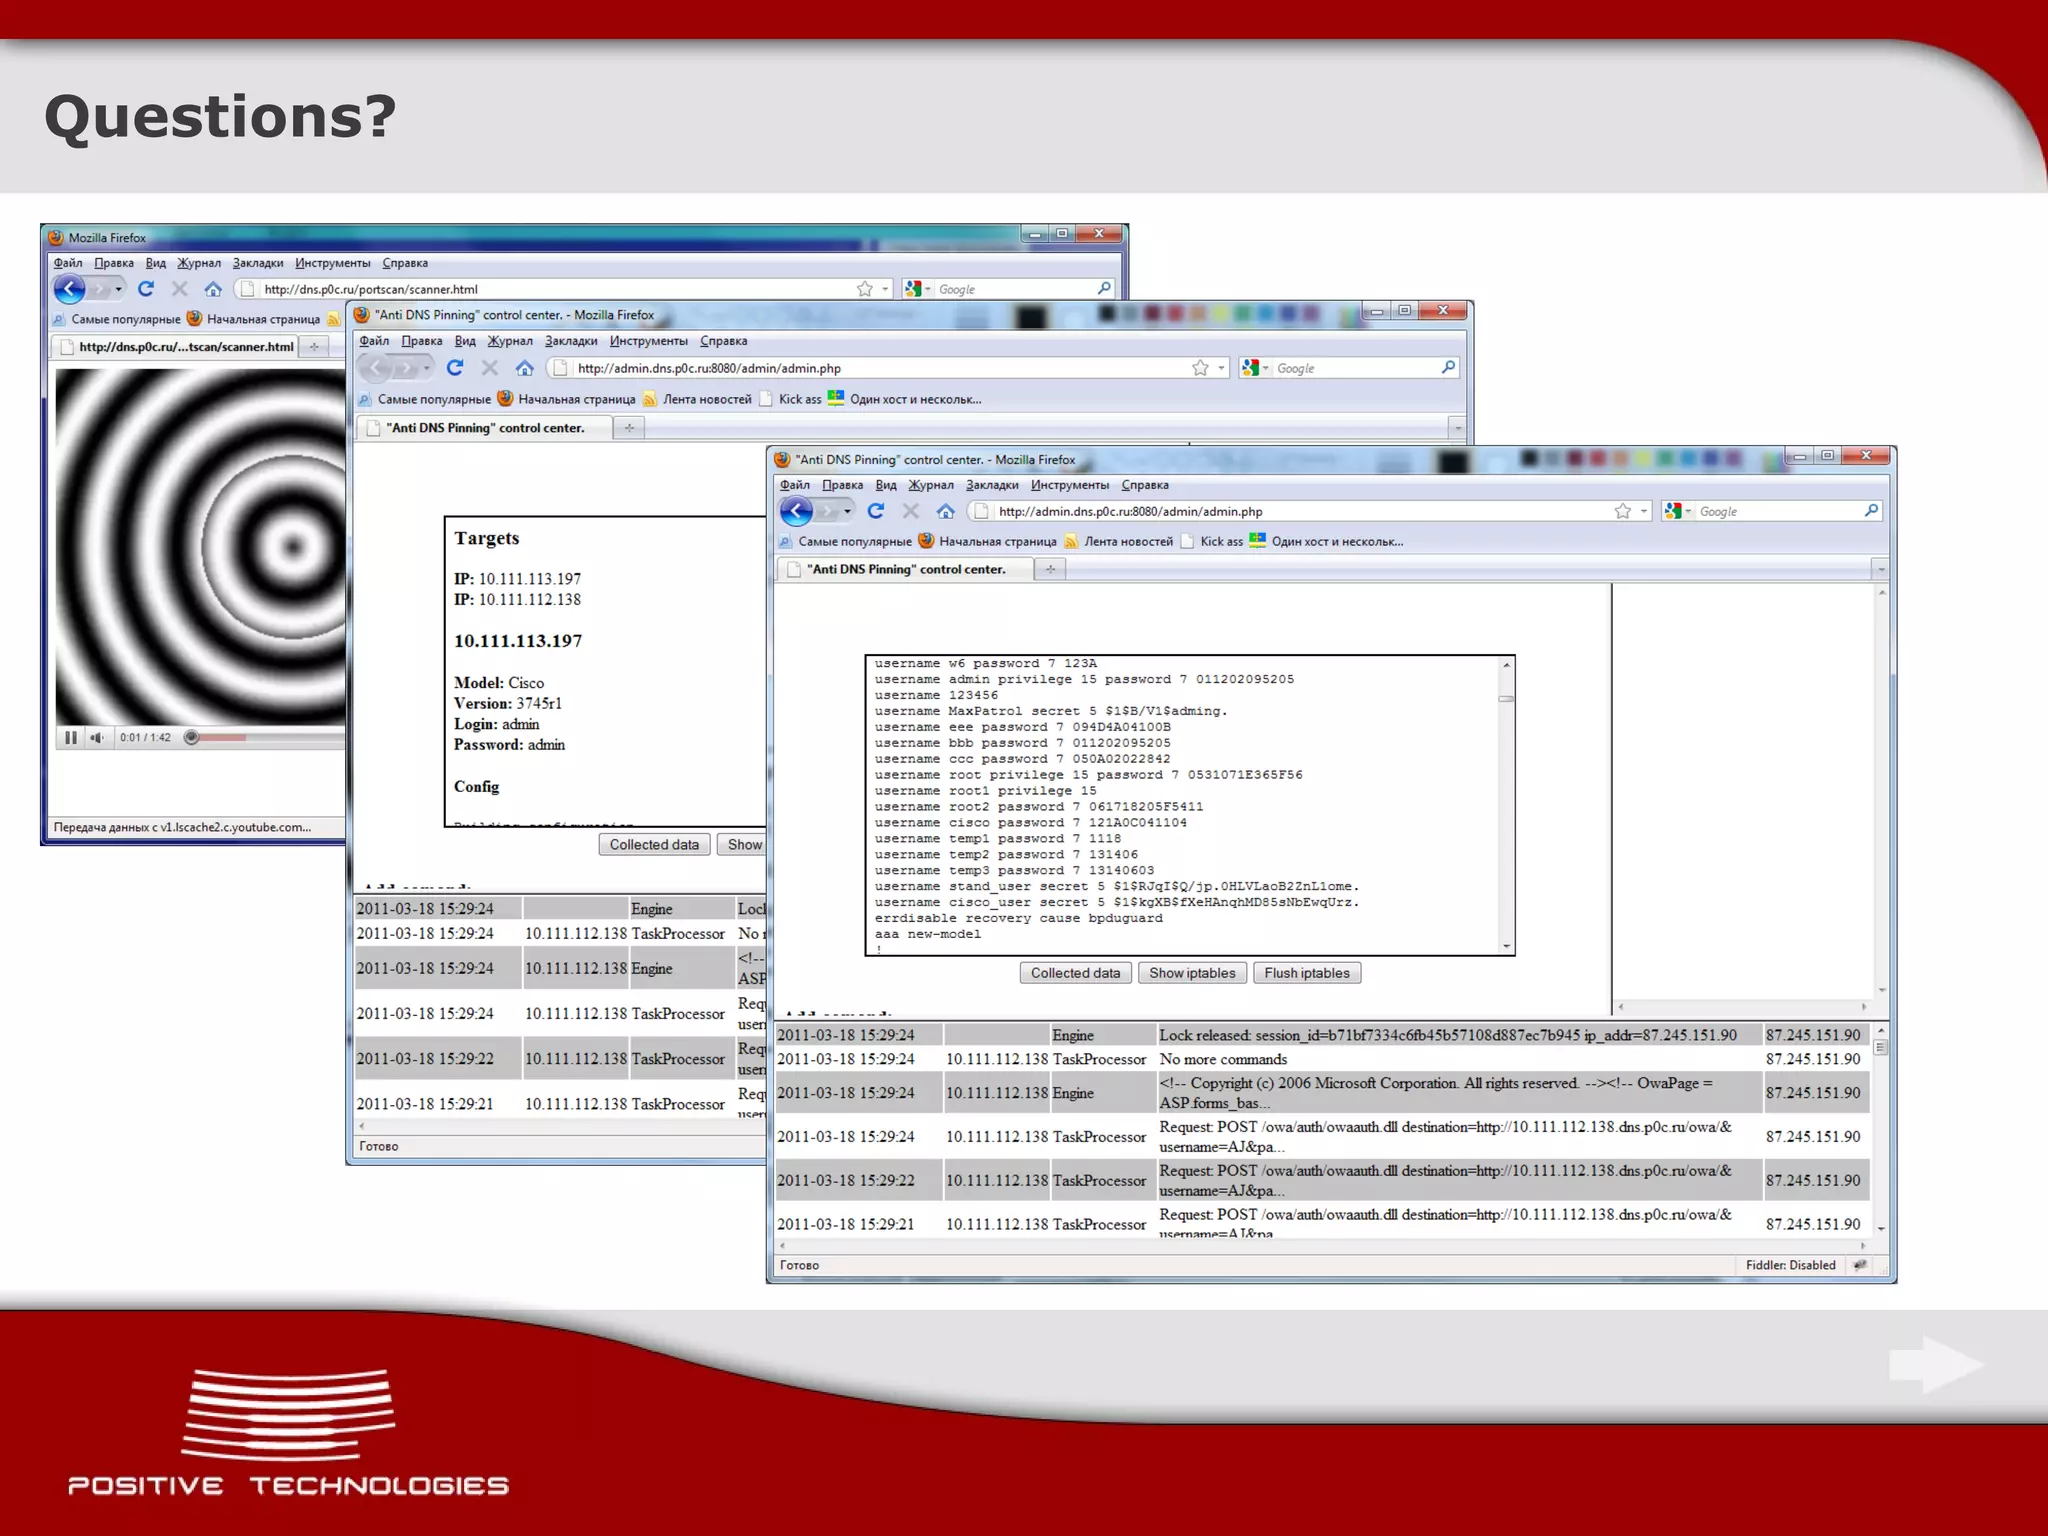The height and width of the screenshot is (1536, 2048).
Task: Open Закладки menu in front window
Action: point(991,485)
